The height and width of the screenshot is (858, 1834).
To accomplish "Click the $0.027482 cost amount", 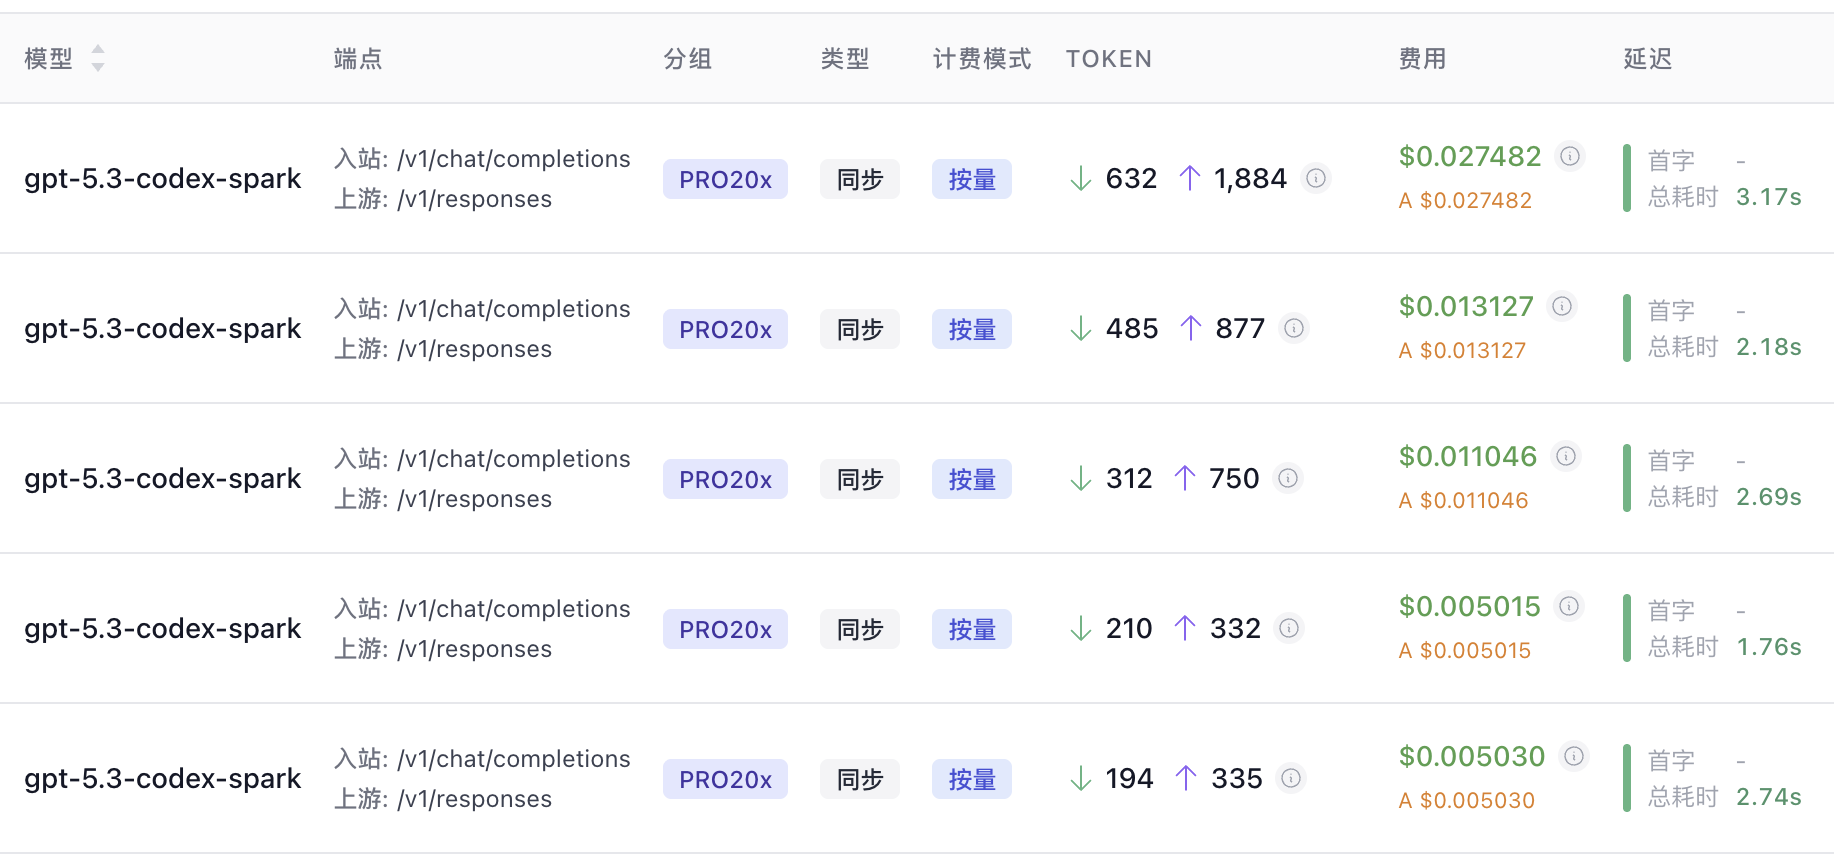I will (1470, 156).
